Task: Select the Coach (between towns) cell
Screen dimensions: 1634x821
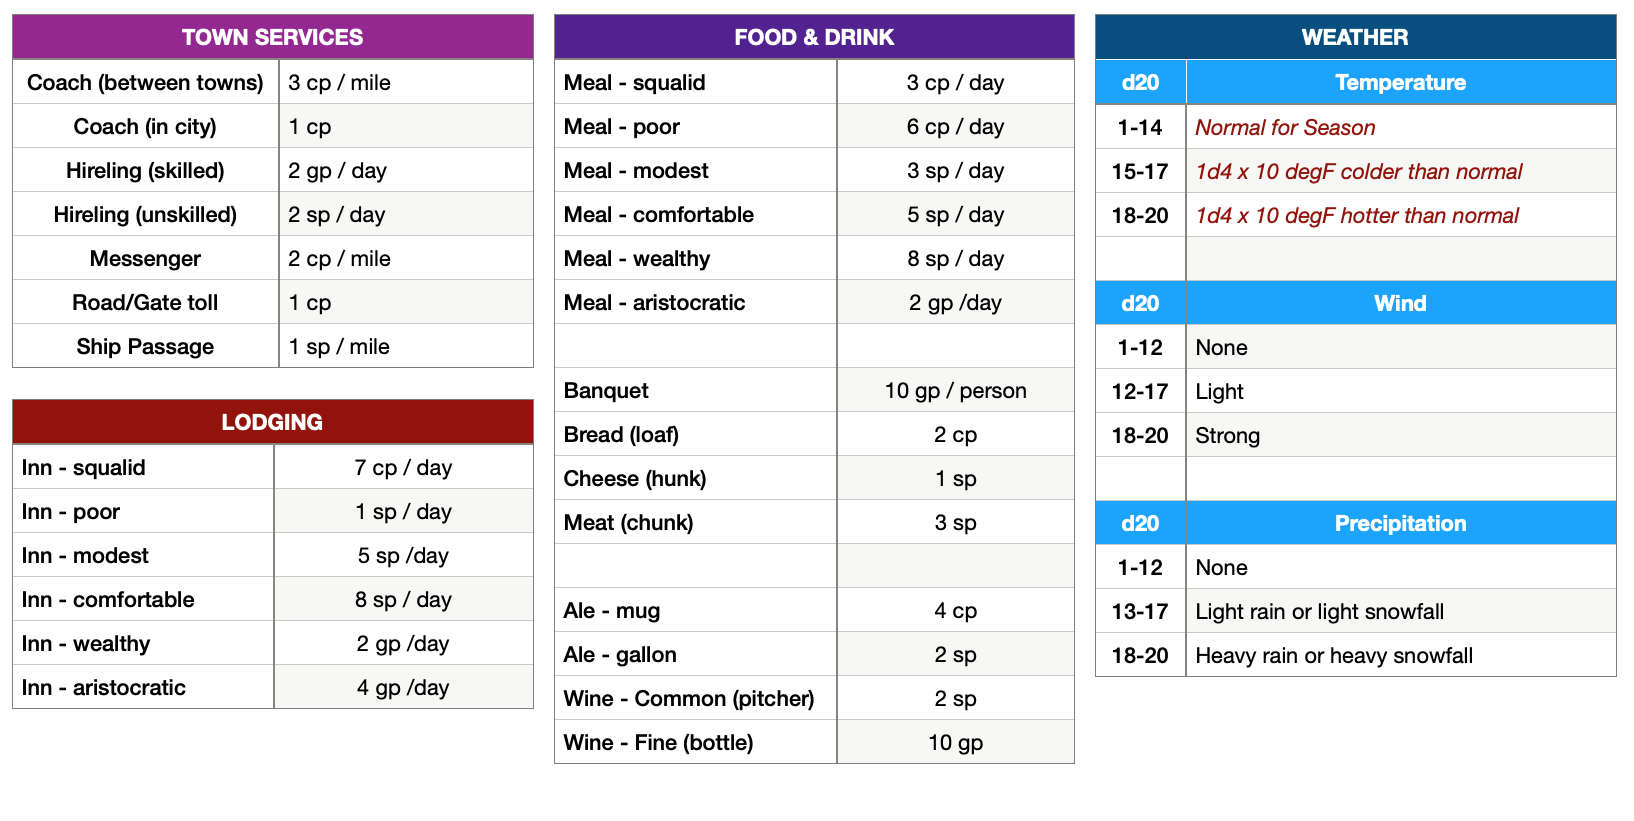Action: pyautogui.click(x=145, y=83)
